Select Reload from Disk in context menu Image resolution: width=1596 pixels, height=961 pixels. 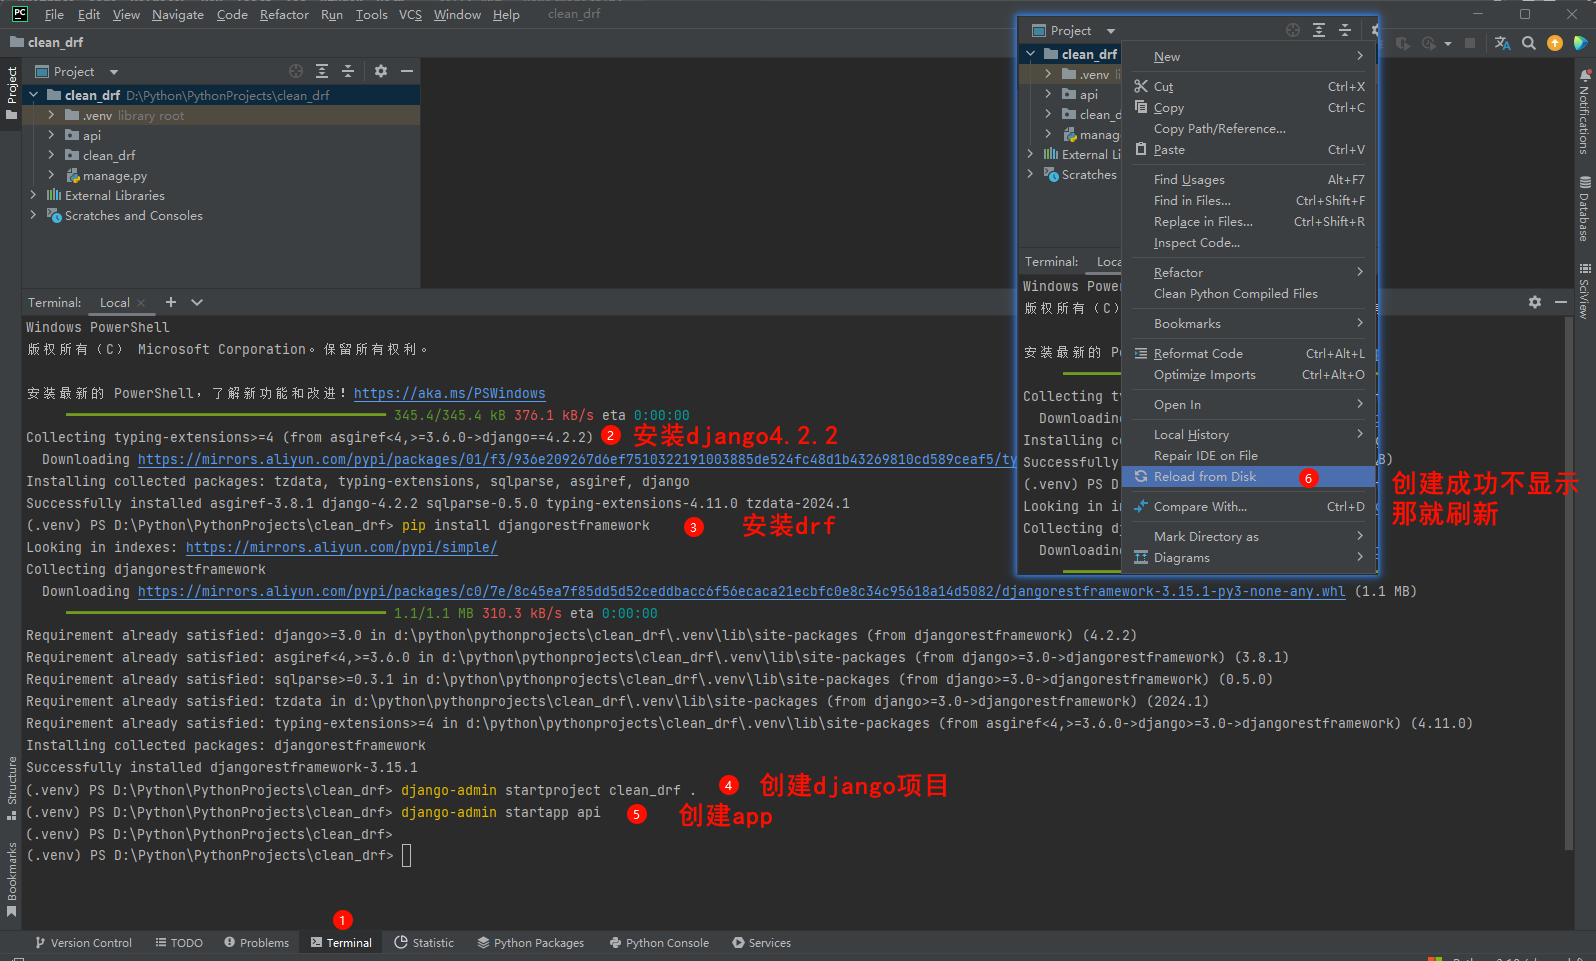click(x=1248, y=477)
